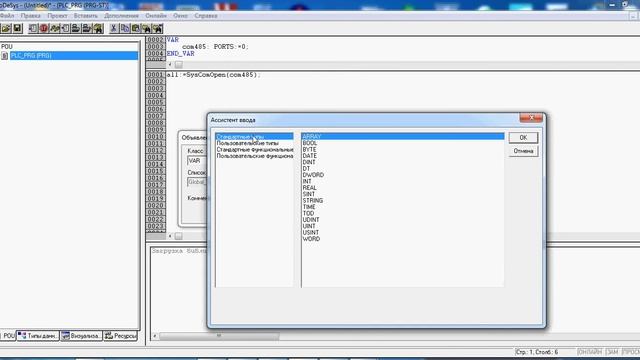The height and width of the screenshot is (360, 640).
Task: Click Отмена in the input assistant dialog
Action: pos(523,151)
